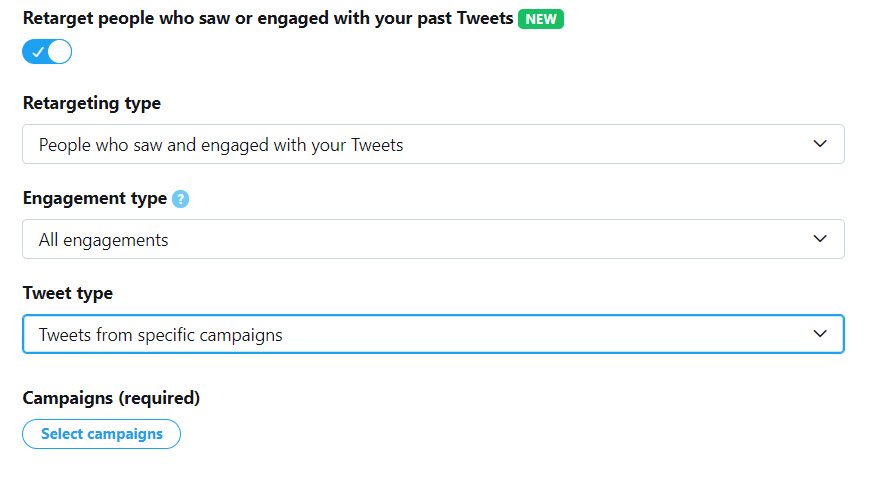The image size is (879, 478).
Task: Choose Select campaigns button
Action: point(101,434)
